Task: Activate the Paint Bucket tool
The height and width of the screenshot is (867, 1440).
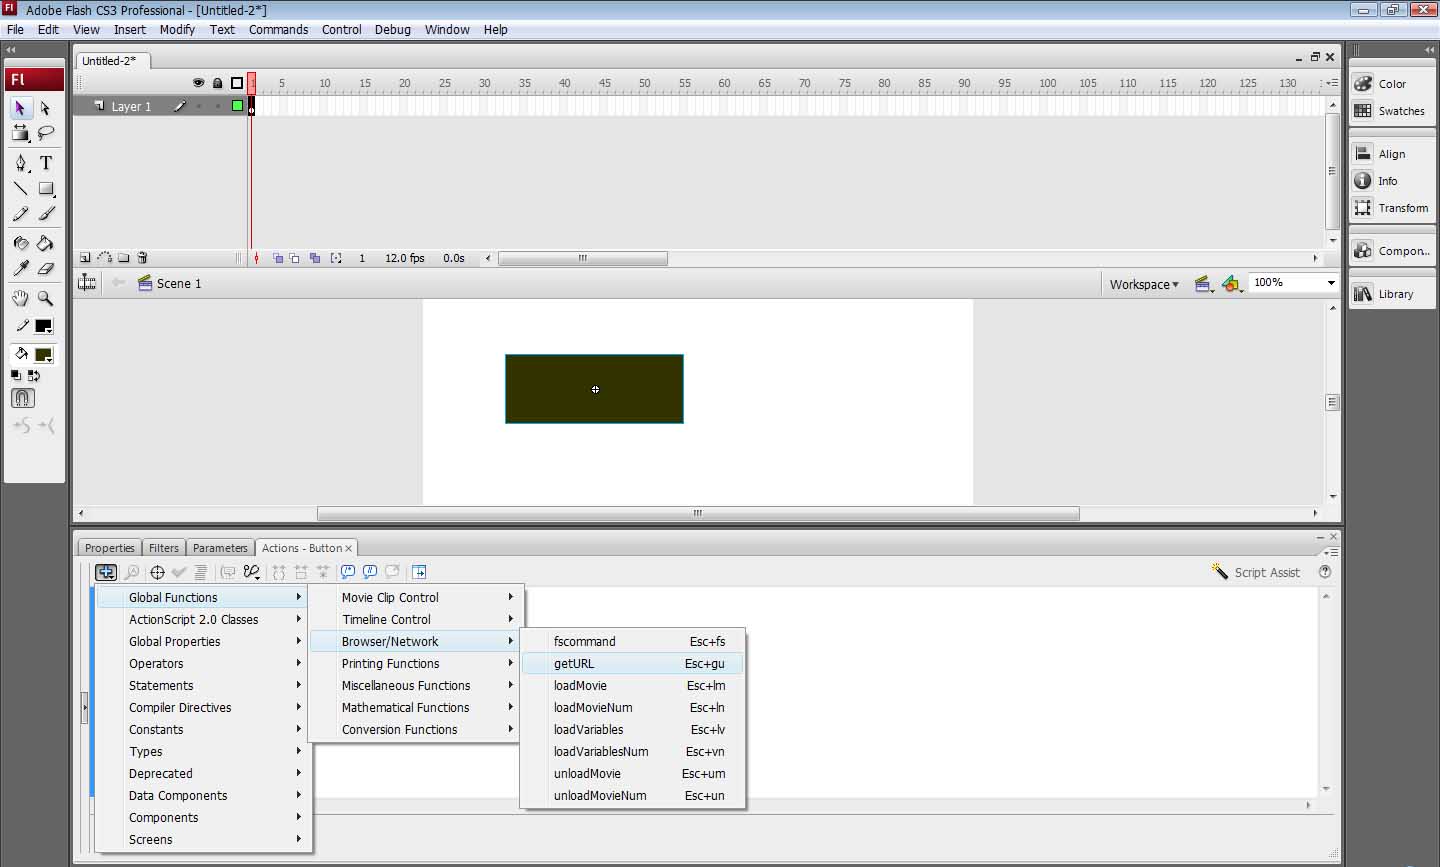Action: pos(46,243)
